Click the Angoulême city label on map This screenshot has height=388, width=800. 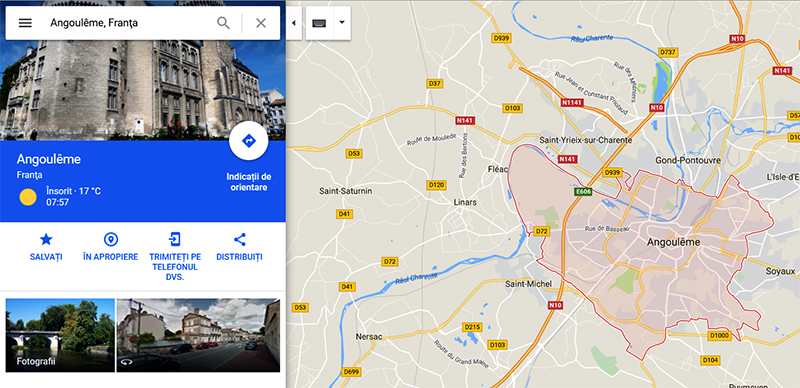pos(673,242)
